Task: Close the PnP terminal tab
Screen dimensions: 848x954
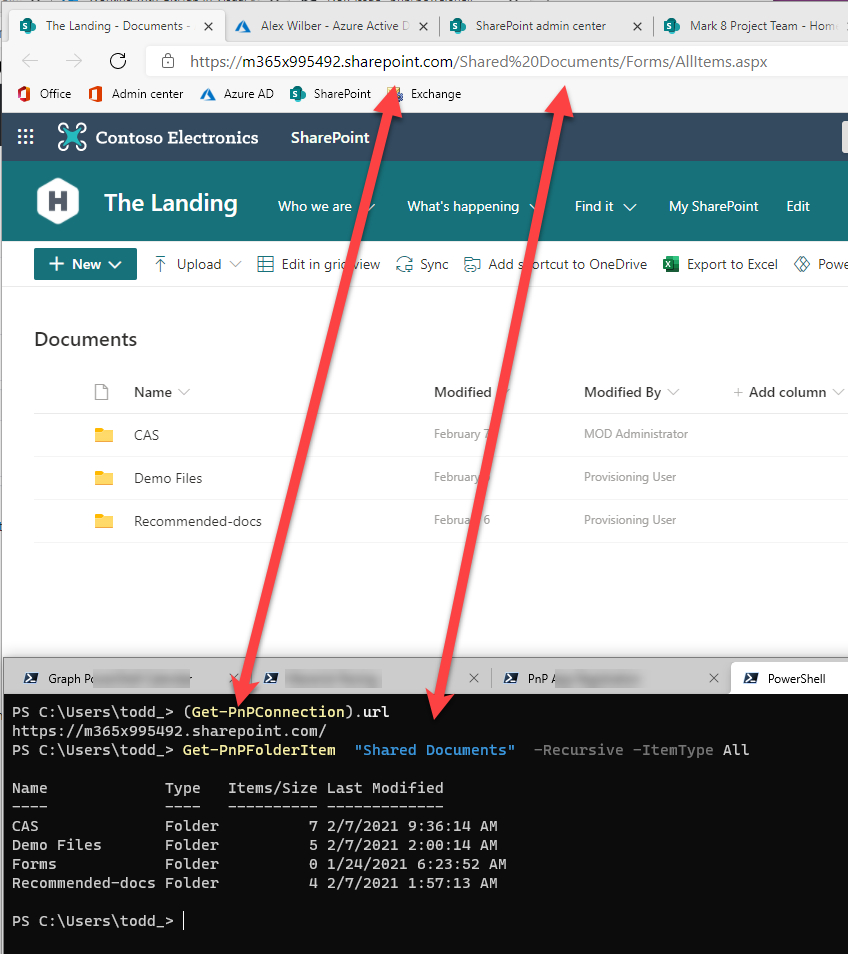Action: 714,678
